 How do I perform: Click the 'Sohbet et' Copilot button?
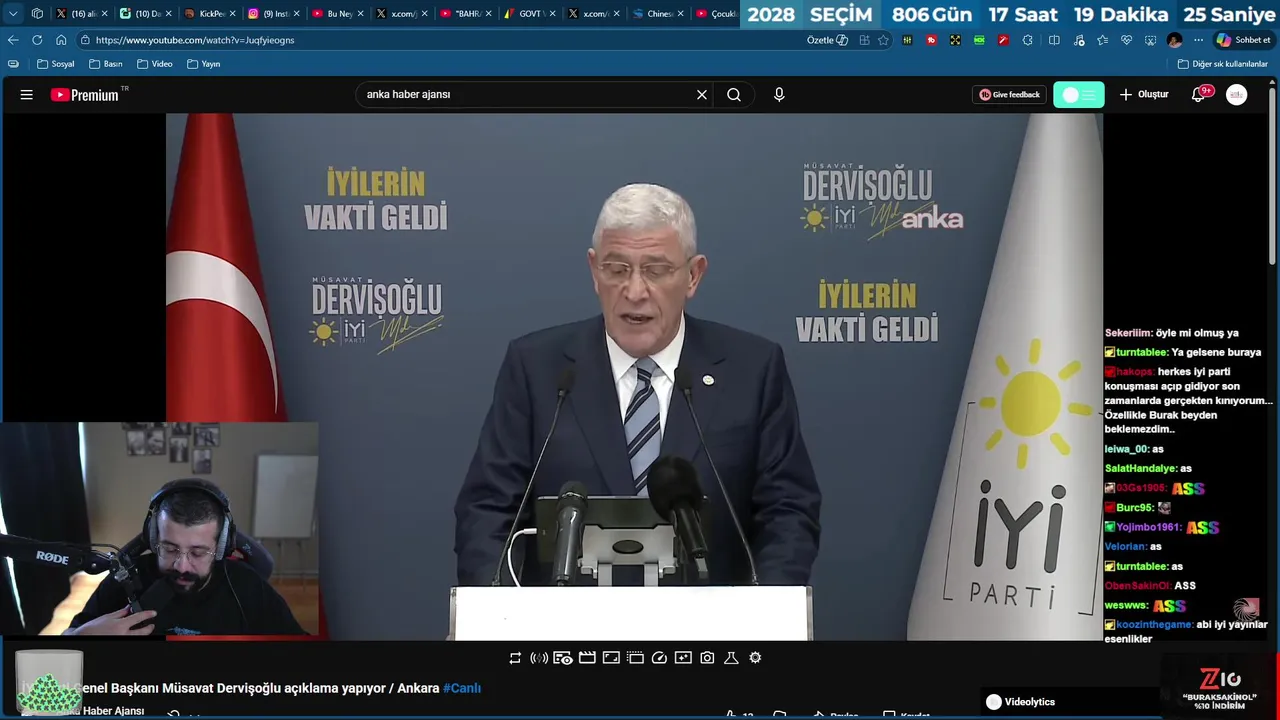tap(1243, 40)
